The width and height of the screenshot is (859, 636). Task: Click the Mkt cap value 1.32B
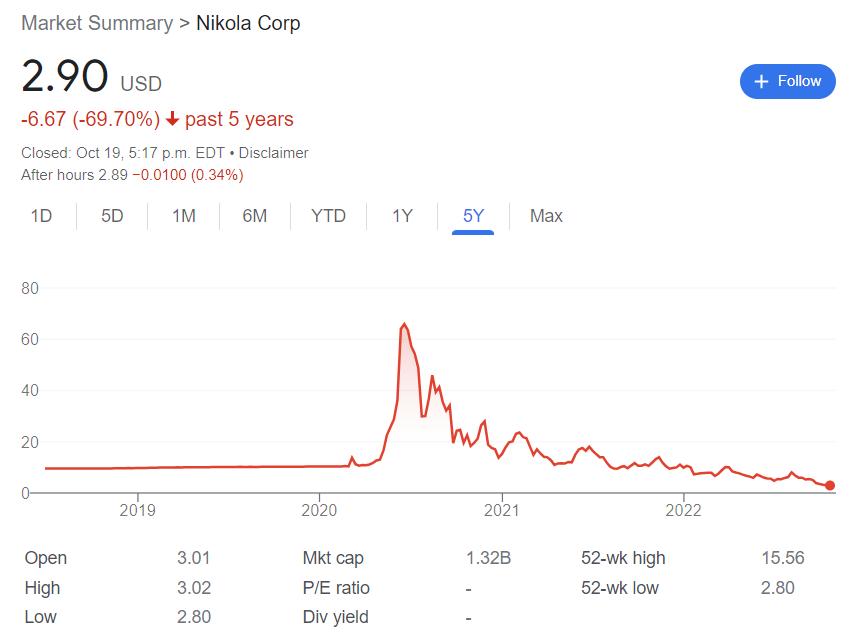pyautogui.click(x=488, y=558)
